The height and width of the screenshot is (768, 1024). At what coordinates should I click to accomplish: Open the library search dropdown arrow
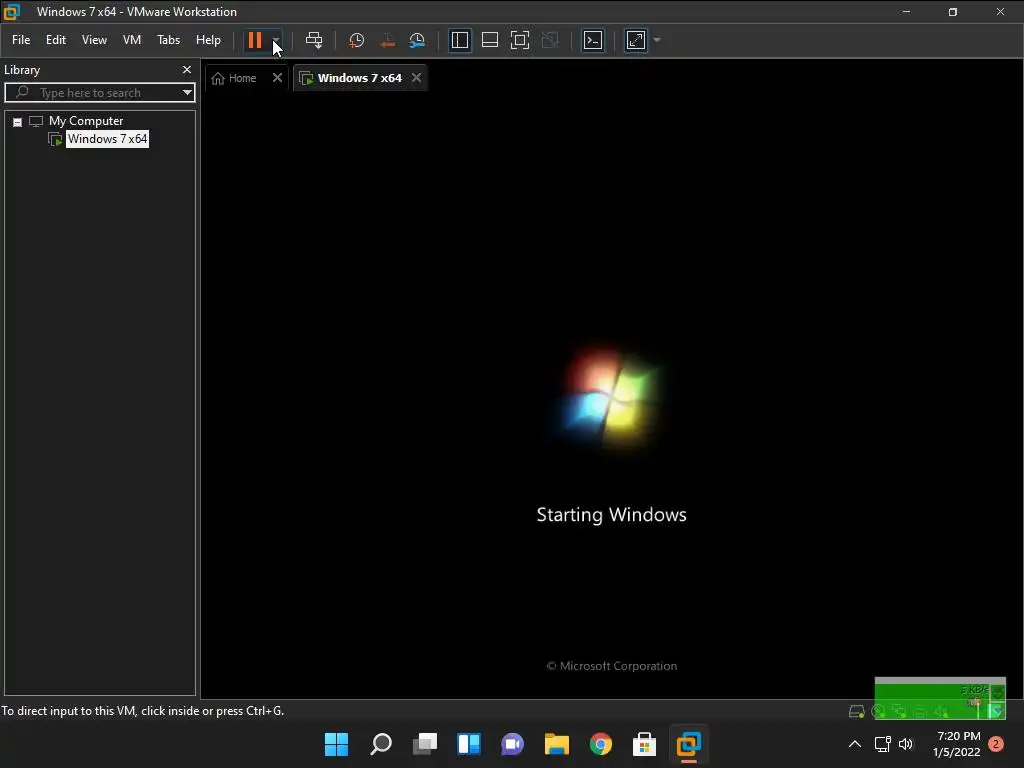(187, 93)
